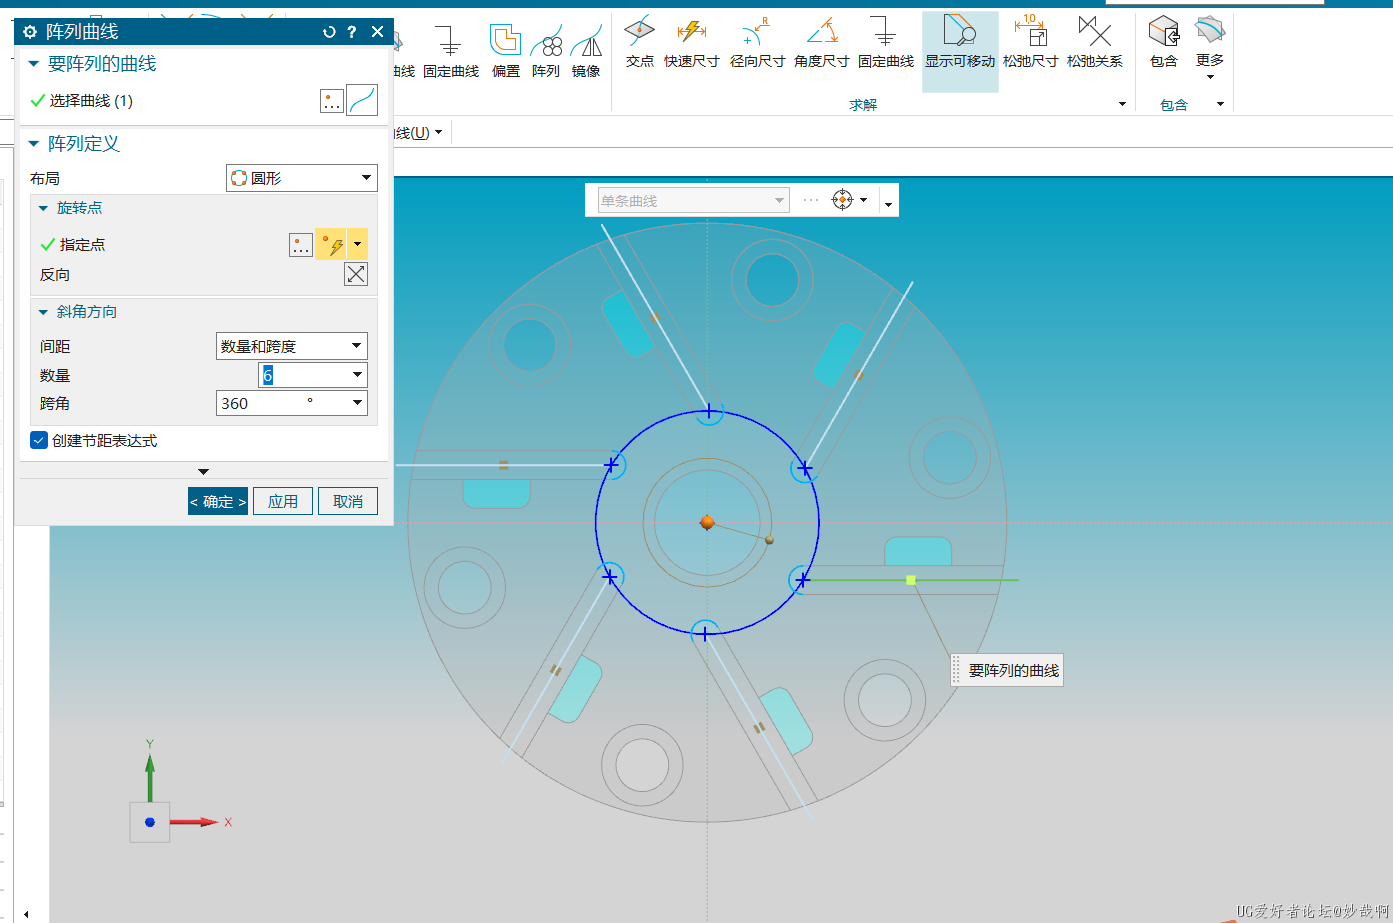The height and width of the screenshot is (923, 1393).
Task: Open the dialog settings gear icon
Action: click(30, 32)
